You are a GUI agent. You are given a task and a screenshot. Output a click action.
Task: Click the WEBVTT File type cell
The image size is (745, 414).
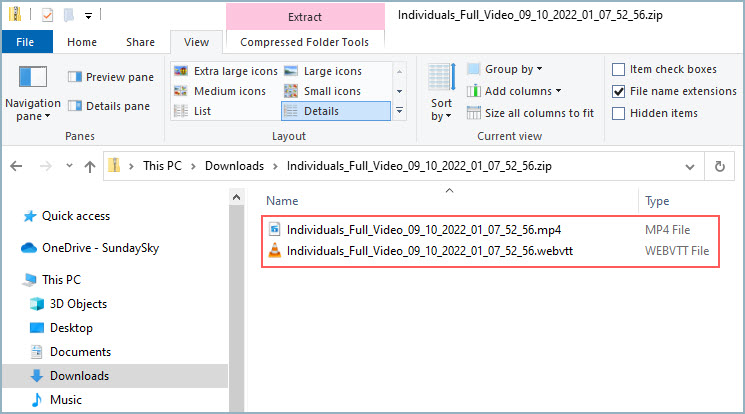point(677,251)
